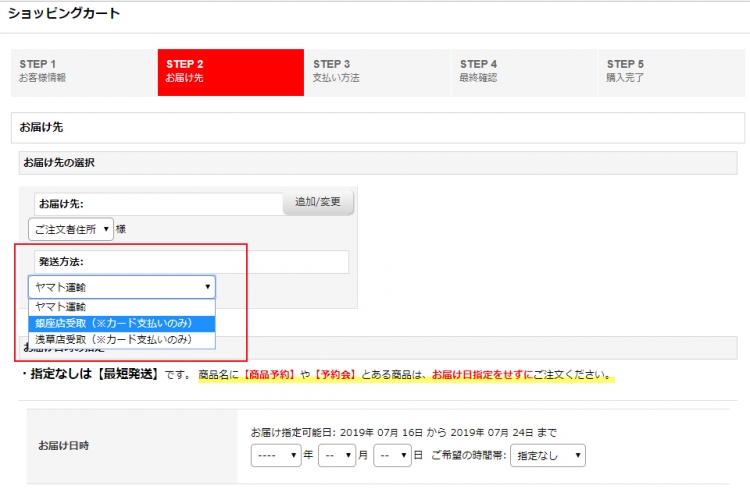Click the 発送方法: label
The height and width of the screenshot is (496, 750).
[x=61, y=262]
